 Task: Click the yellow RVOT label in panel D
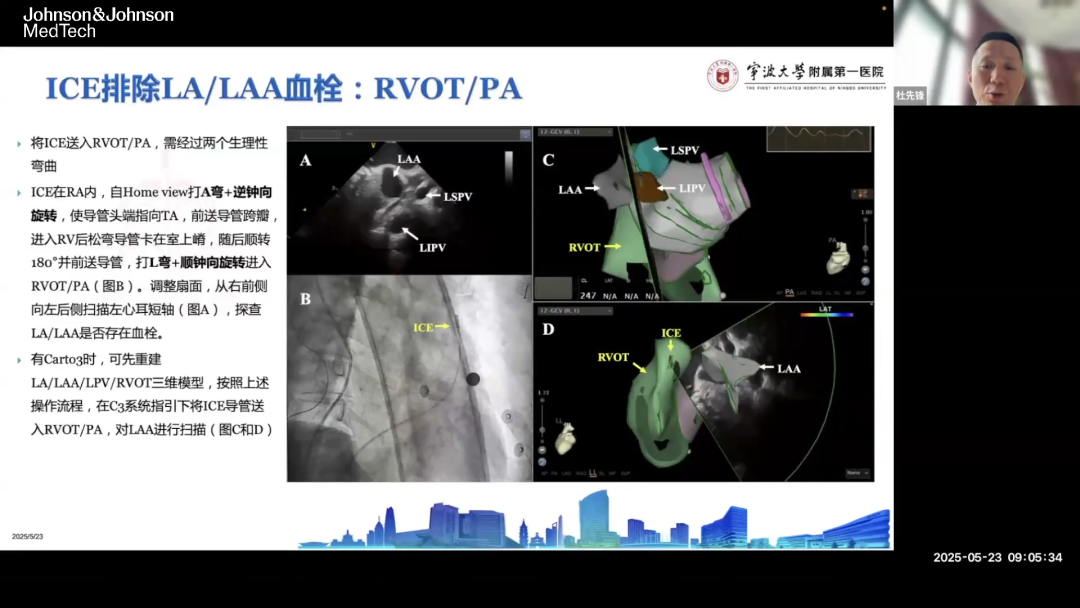(x=613, y=357)
